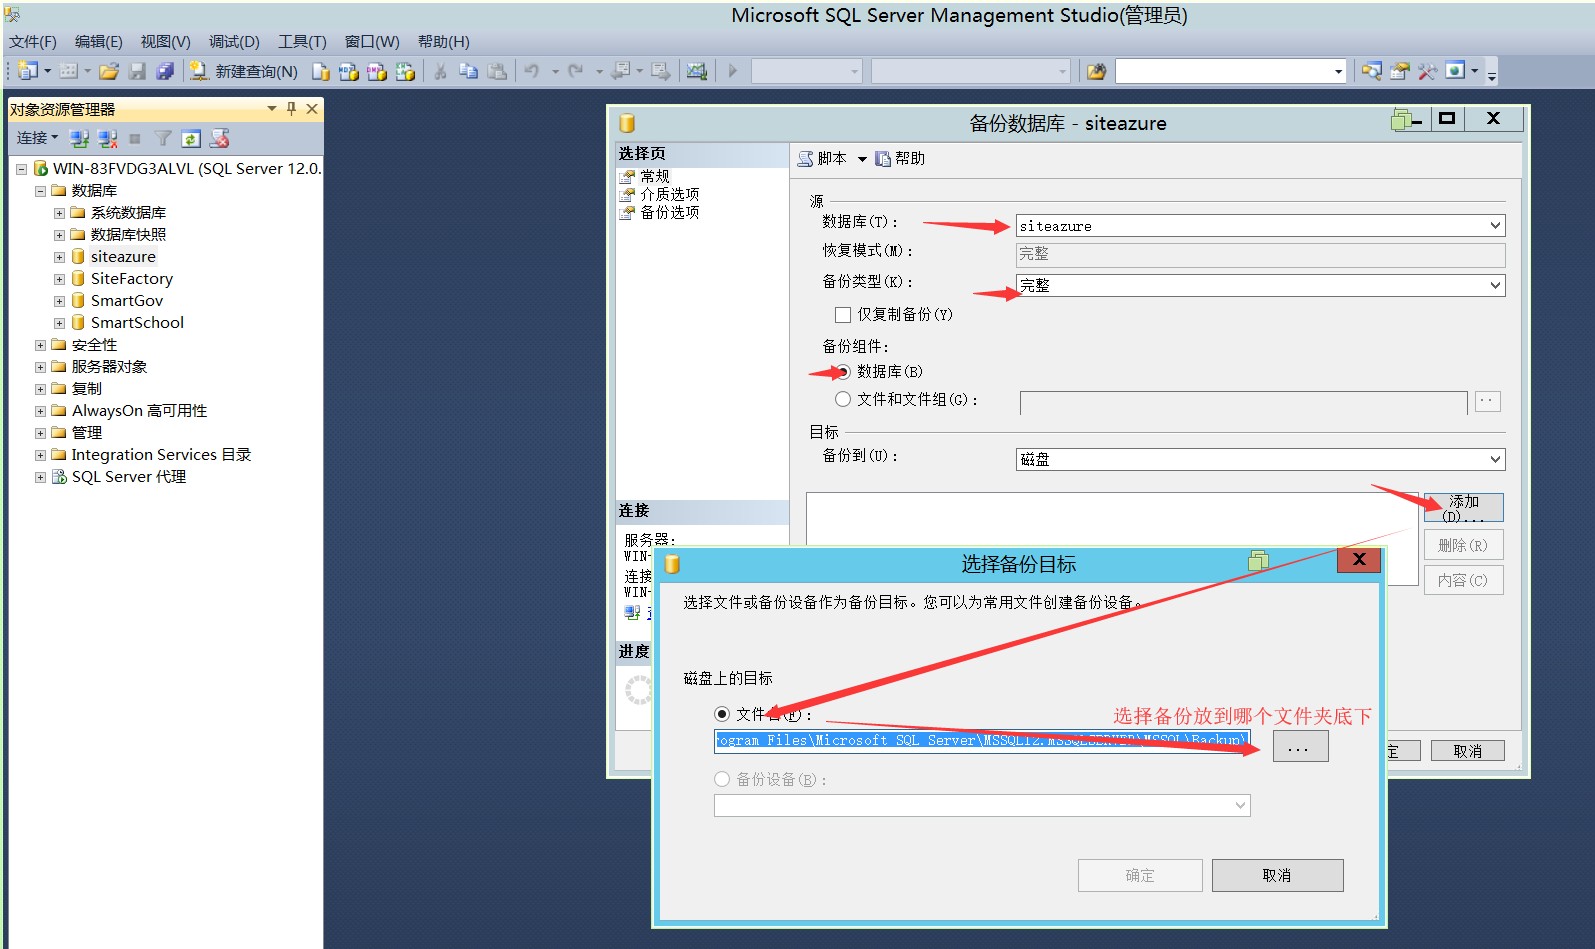Open the 工具(T) menu
Viewport: 1595px width, 949px height.
302,42
